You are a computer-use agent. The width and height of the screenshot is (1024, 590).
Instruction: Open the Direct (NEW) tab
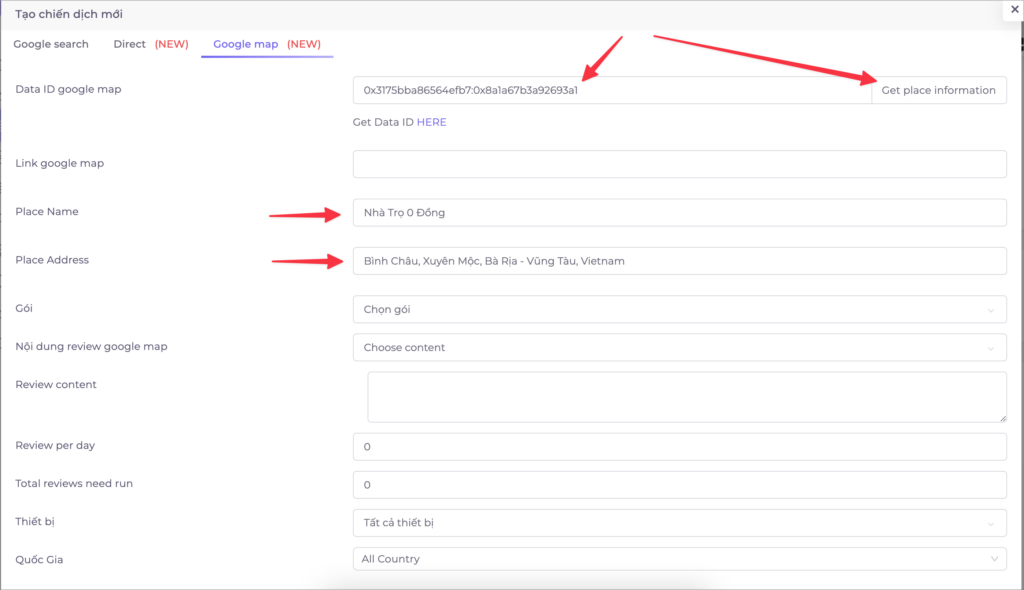[151, 44]
